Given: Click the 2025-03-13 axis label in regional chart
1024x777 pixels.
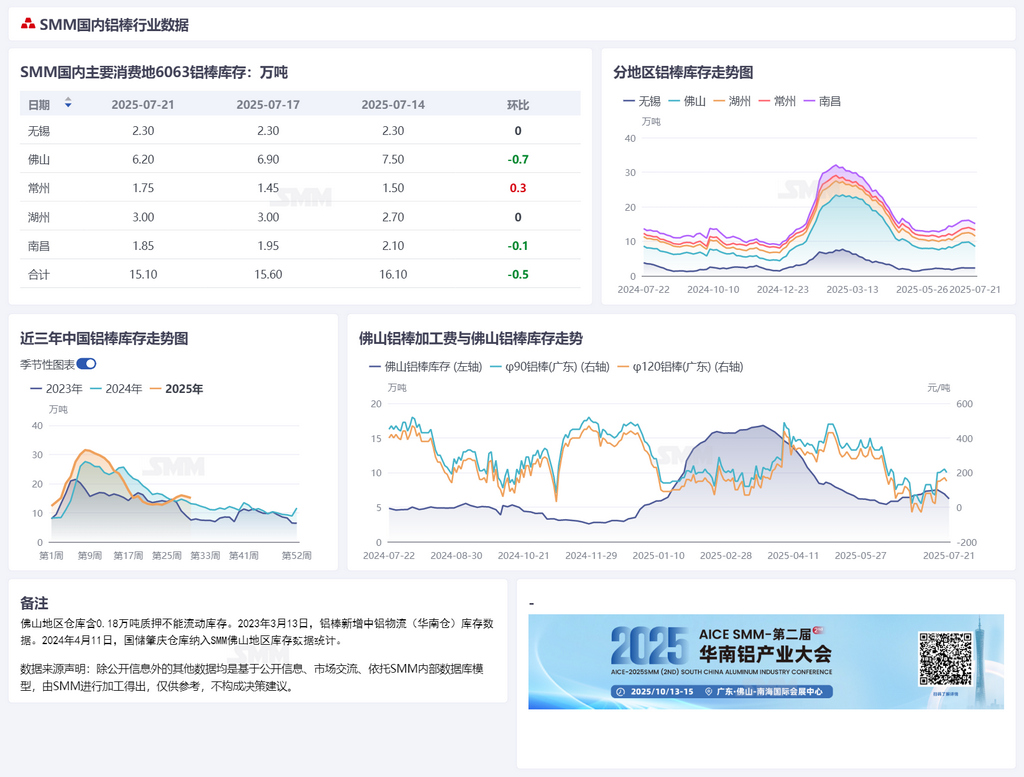Looking at the screenshot, I should click(x=852, y=289).
